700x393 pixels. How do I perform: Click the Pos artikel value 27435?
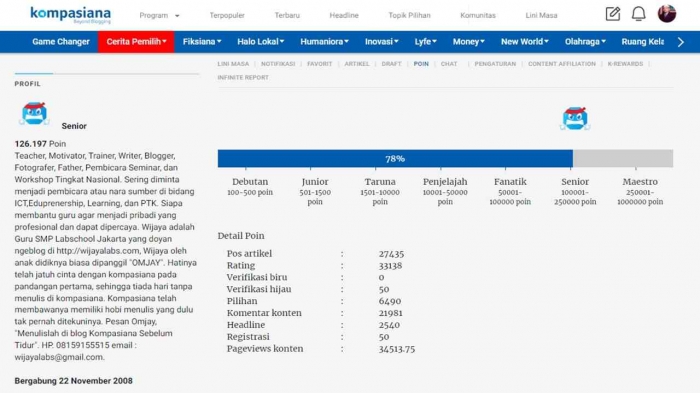point(392,254)
